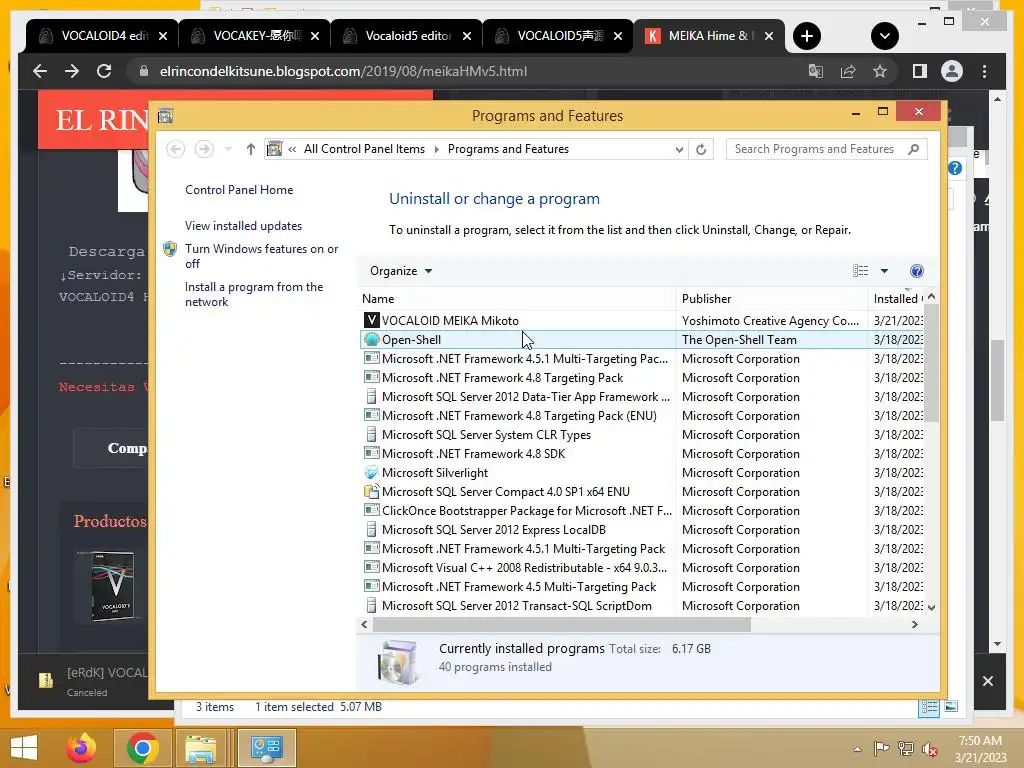
Task: Open View installed updates link
Action: (x=243, y=225)
